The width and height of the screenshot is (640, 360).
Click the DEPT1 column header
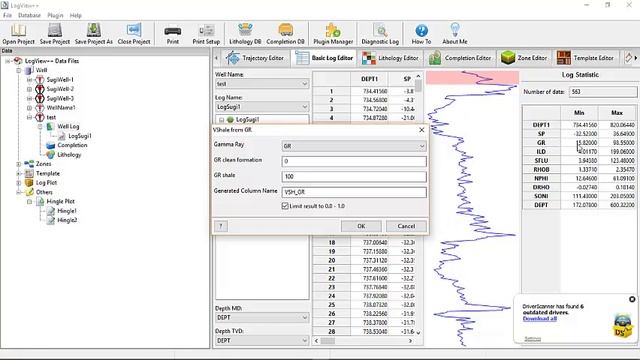click(370, 79)
